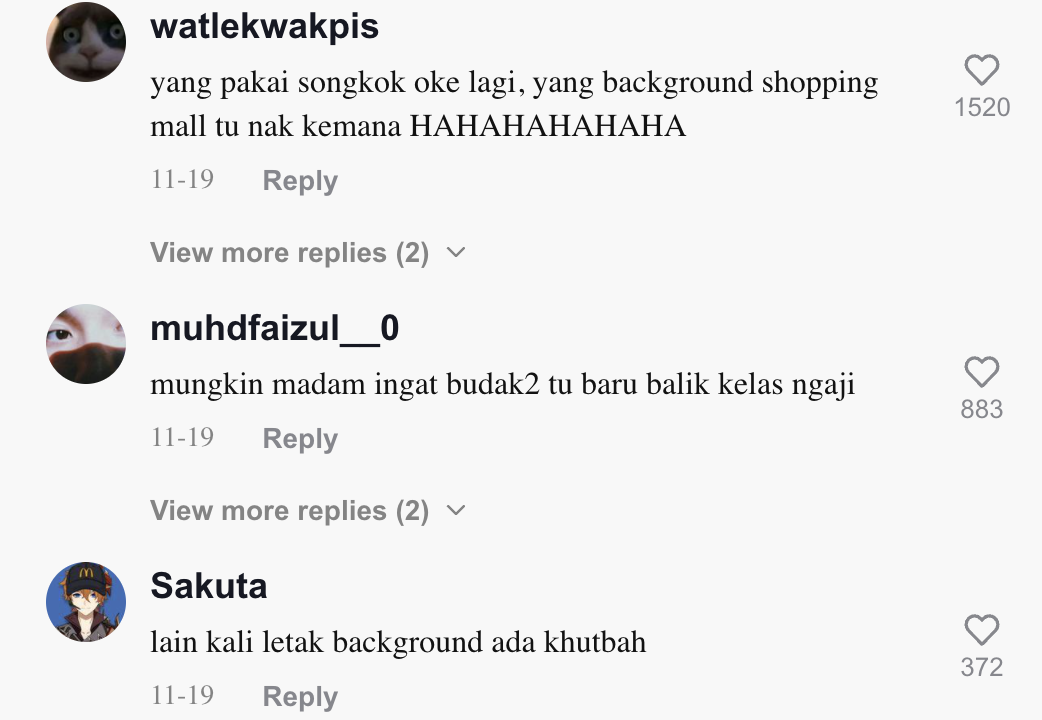
Task: Open the Sakuta username link
Action: pyautogui.click(x=209, y=586)
